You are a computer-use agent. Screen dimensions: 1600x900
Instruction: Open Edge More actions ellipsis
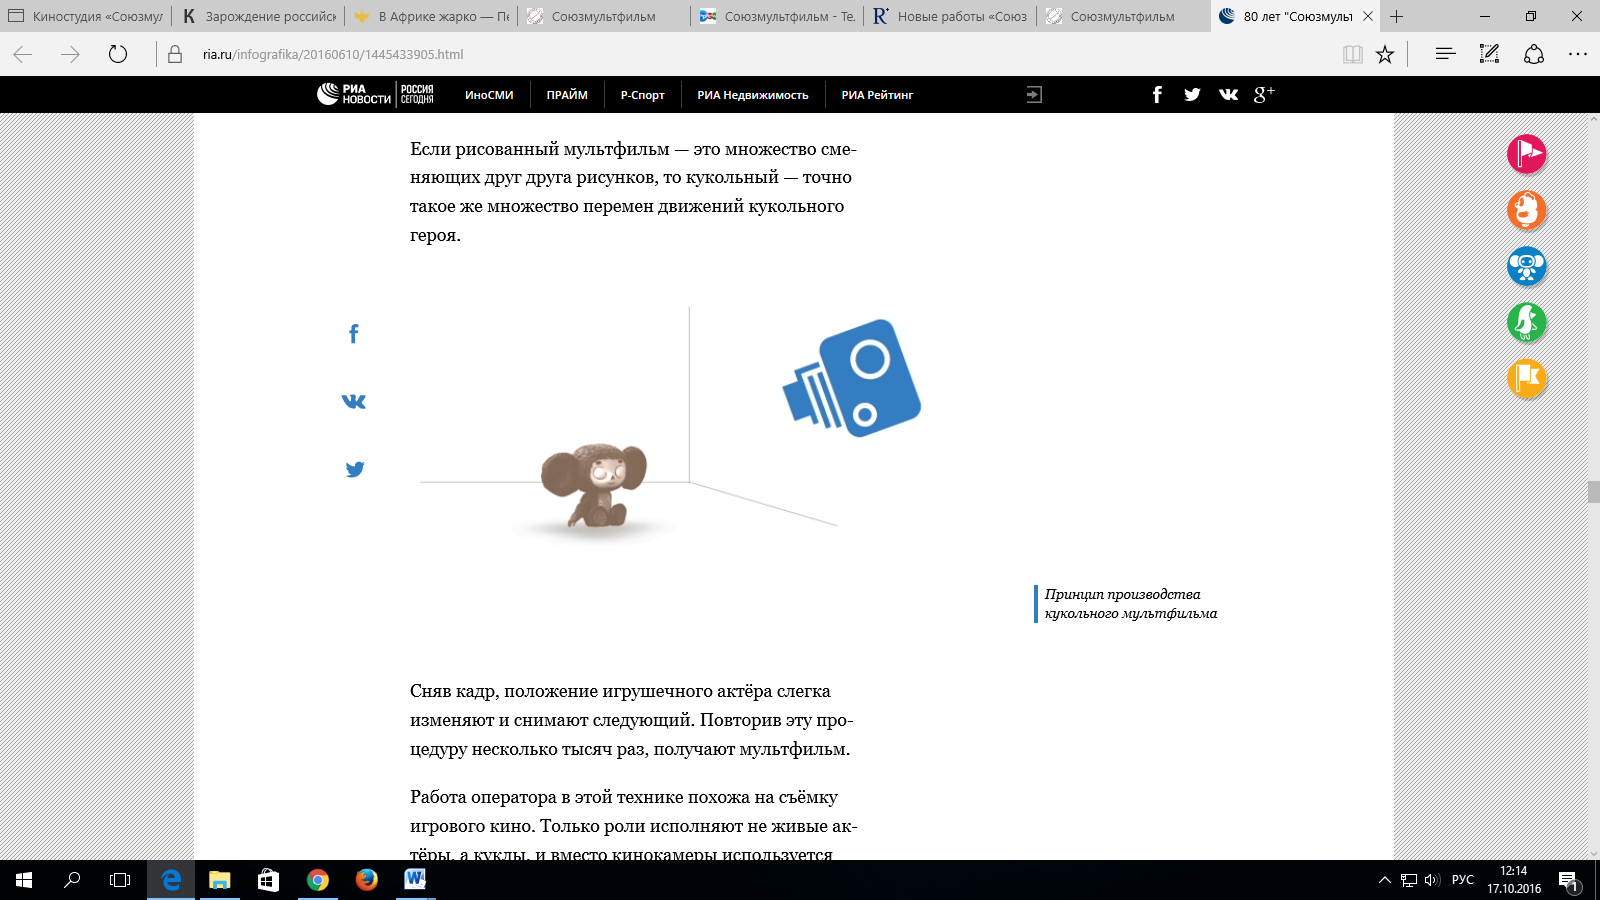1578,54
